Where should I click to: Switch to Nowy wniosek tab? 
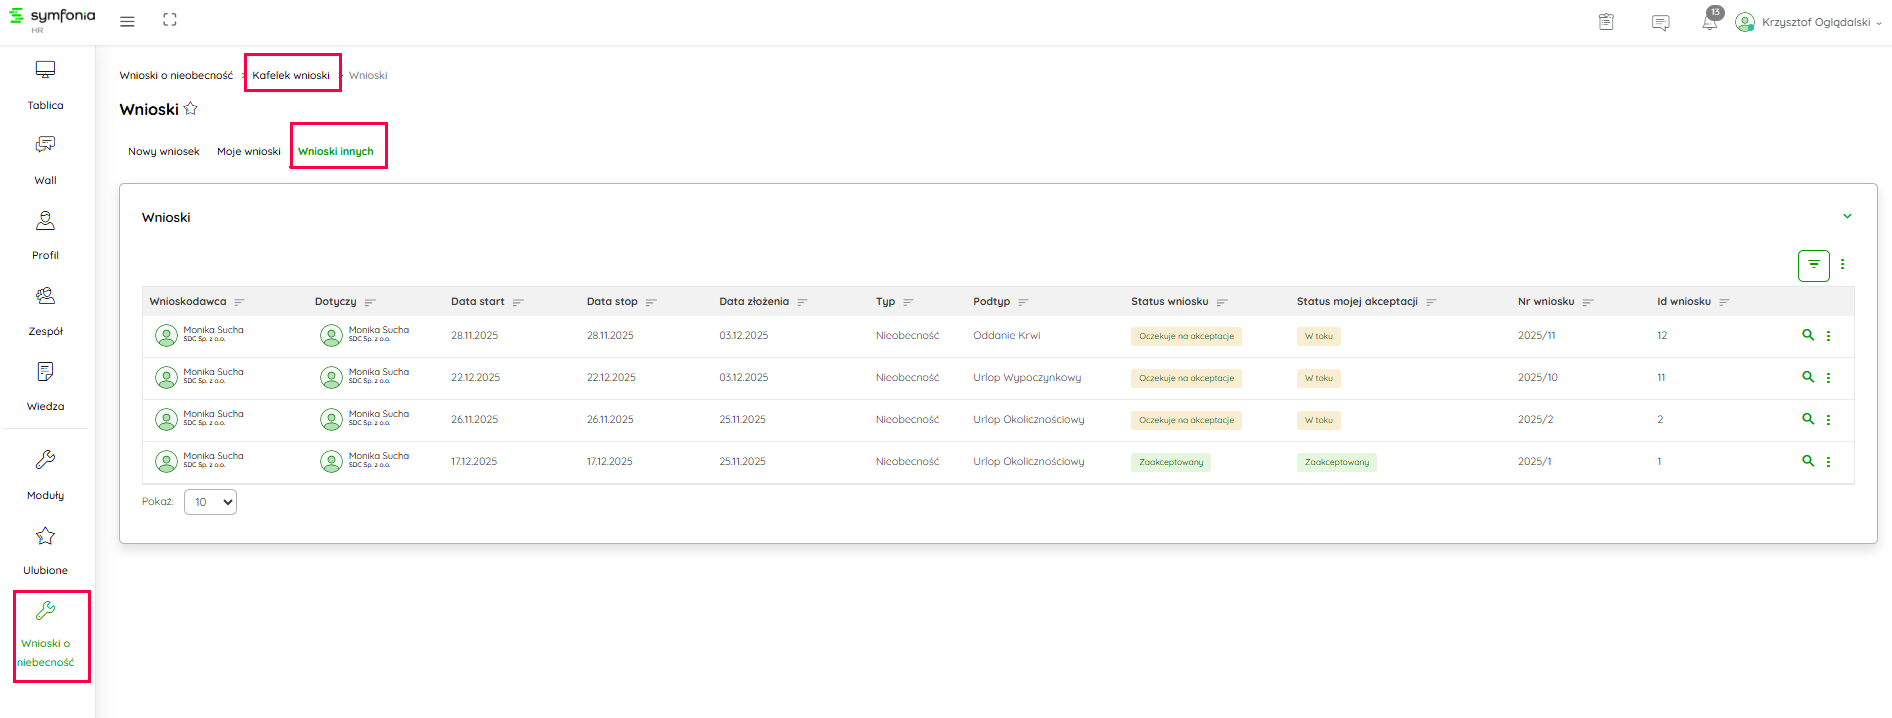163,152
